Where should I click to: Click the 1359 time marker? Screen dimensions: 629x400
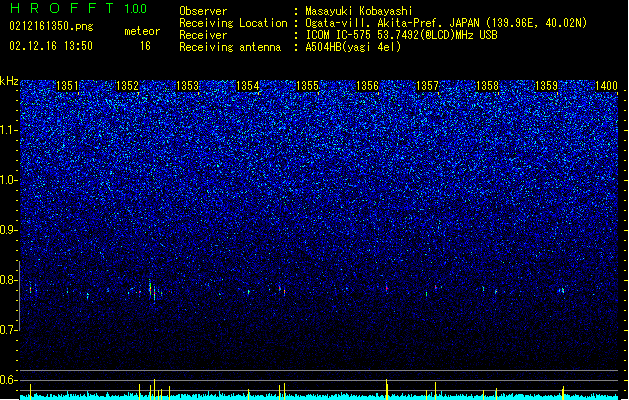tap(547, 86)
